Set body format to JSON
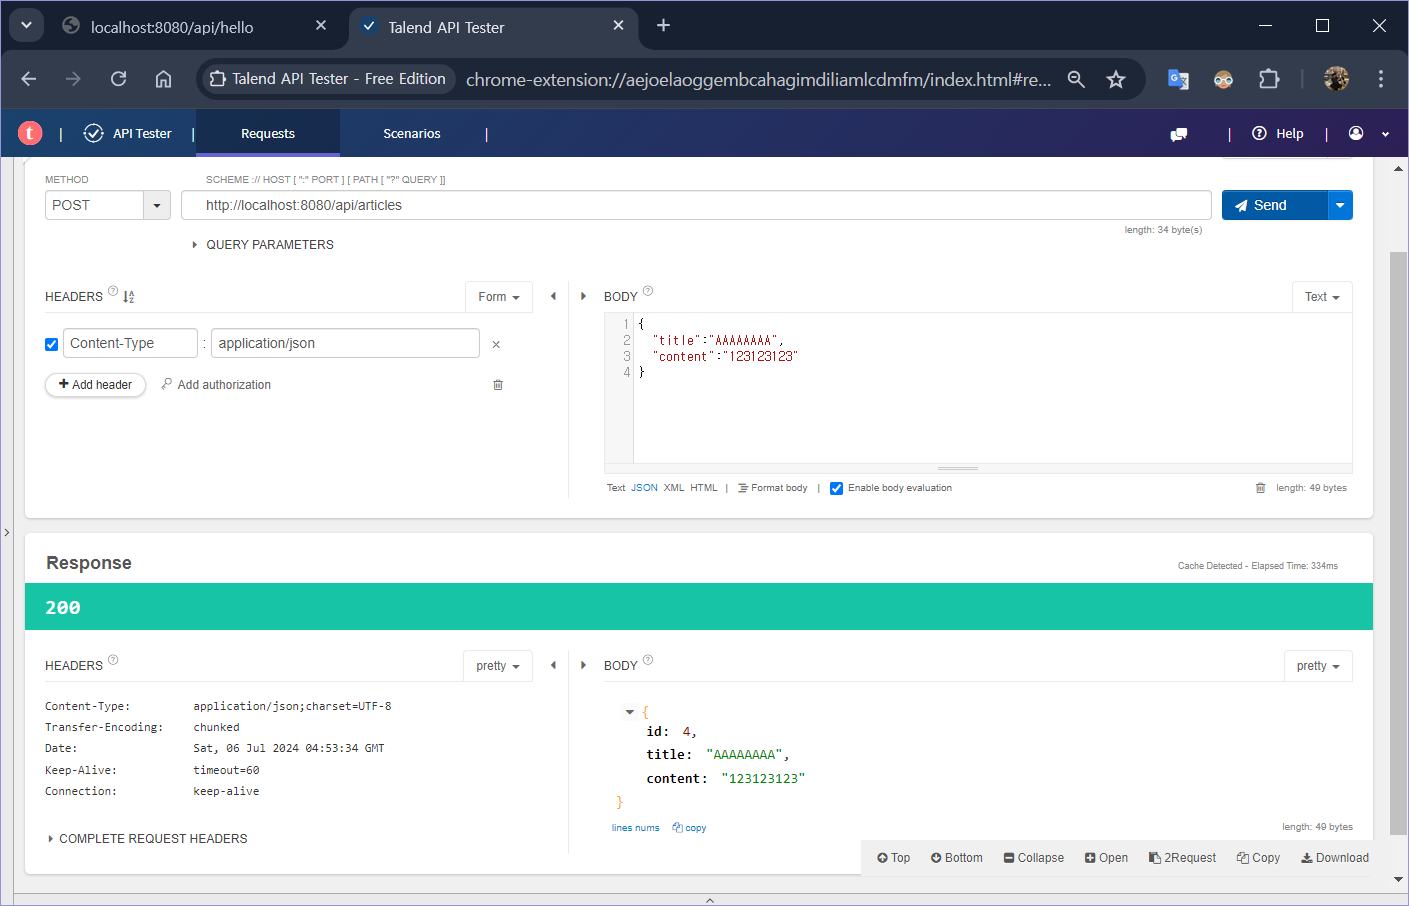 coord(644,488)
